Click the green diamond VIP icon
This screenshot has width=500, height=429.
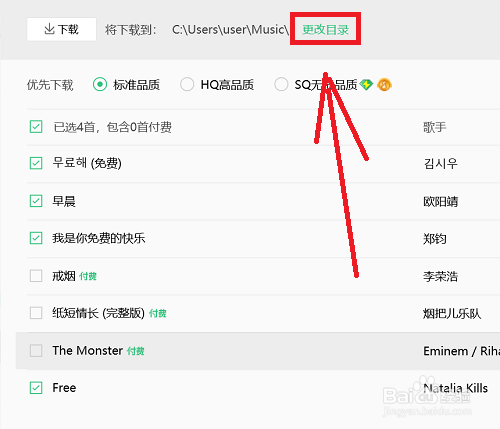point(366,85)
